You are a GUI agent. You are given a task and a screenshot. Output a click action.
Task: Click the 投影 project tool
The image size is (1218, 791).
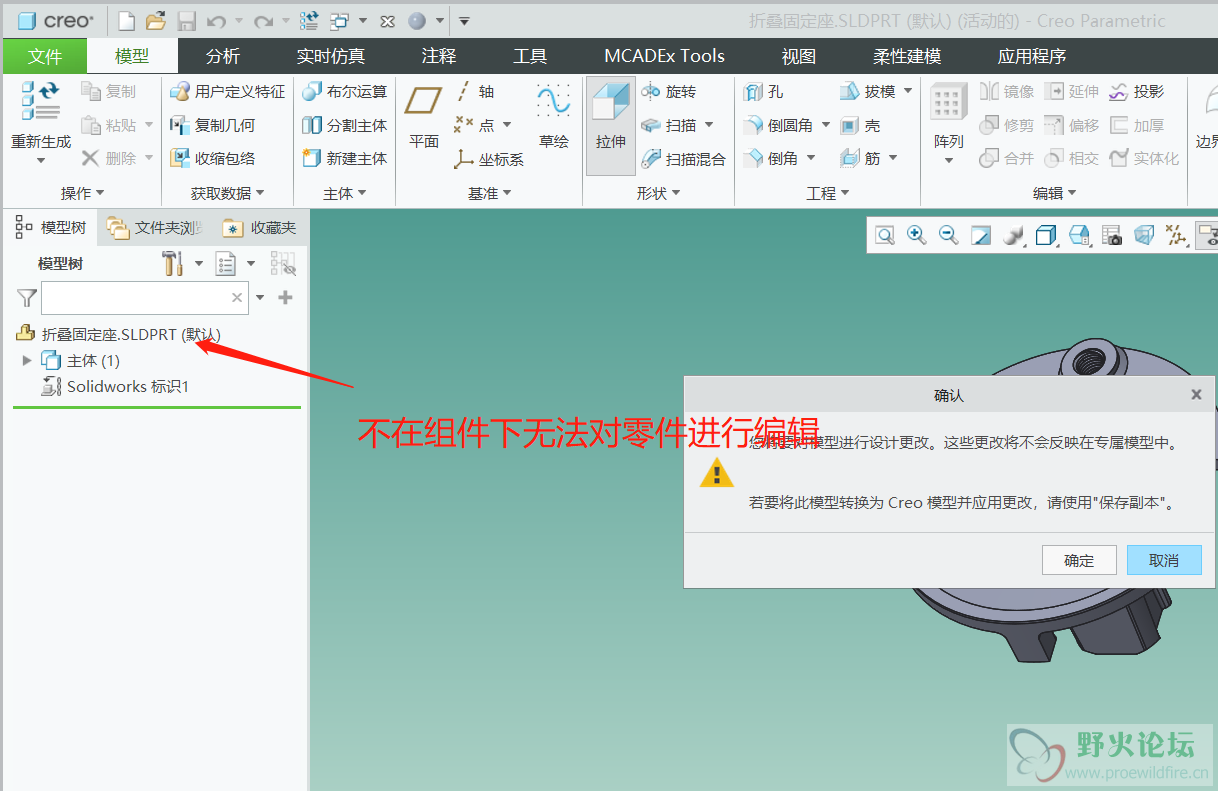[x=1137, y=92]
